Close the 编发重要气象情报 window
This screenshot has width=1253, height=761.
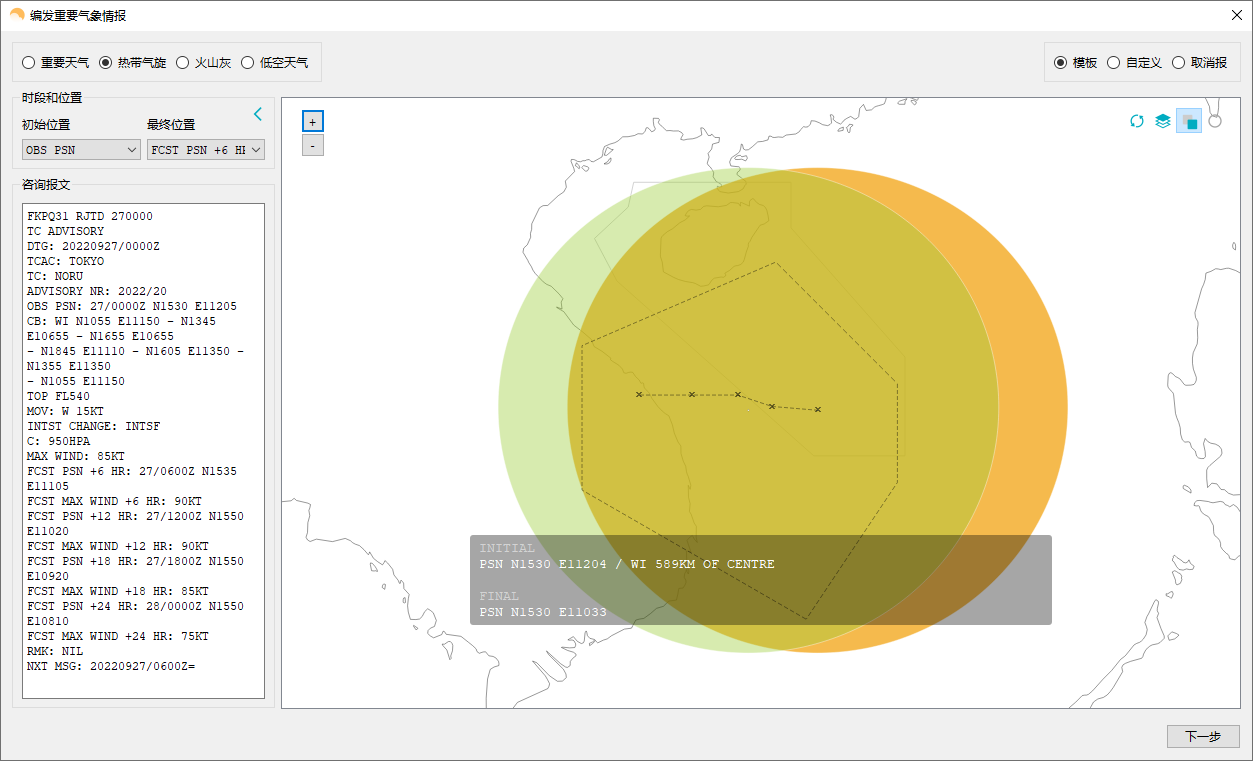pos(1236,15)
